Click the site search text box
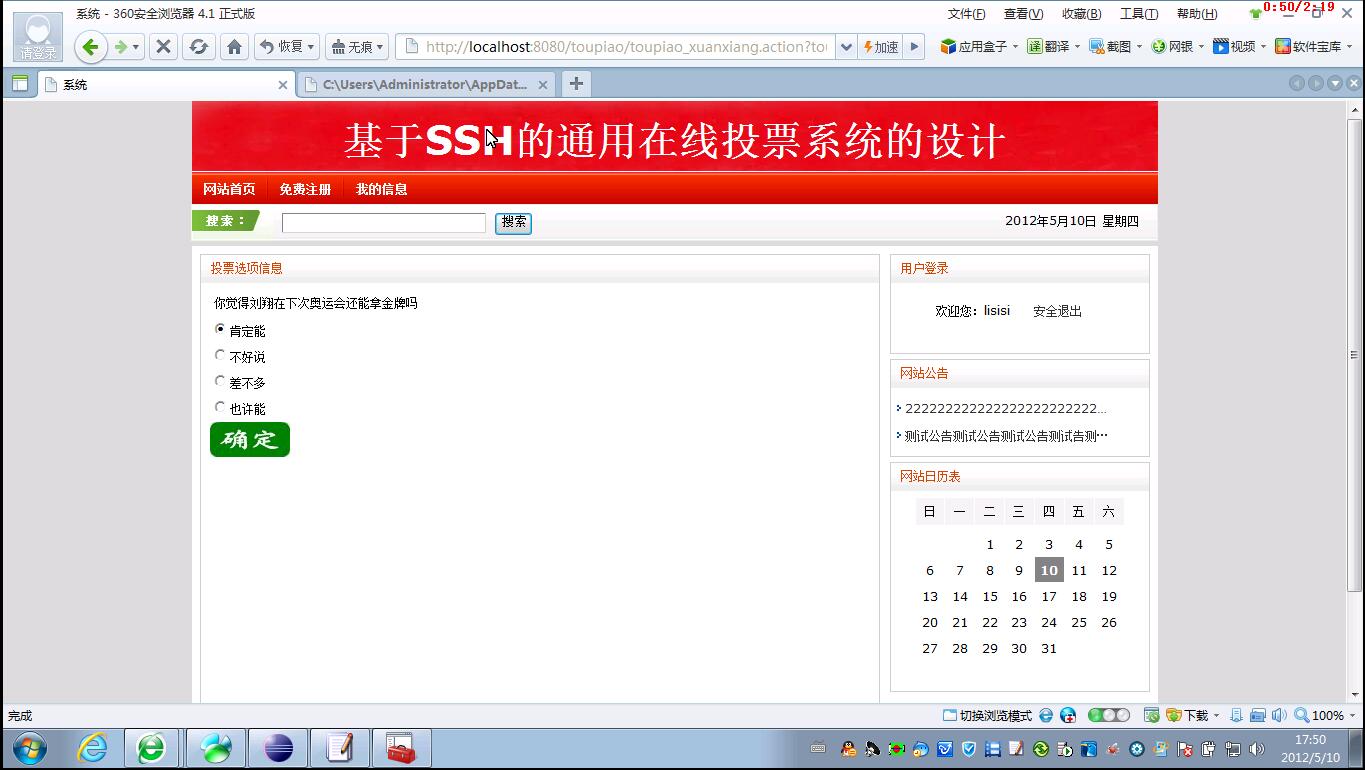 point(384,222)
